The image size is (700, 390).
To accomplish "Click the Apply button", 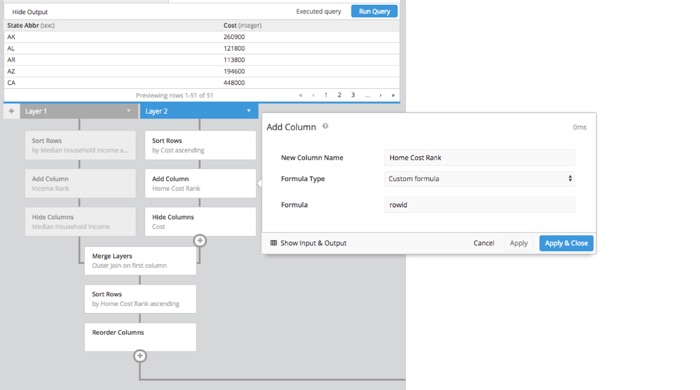I will 518,243.
